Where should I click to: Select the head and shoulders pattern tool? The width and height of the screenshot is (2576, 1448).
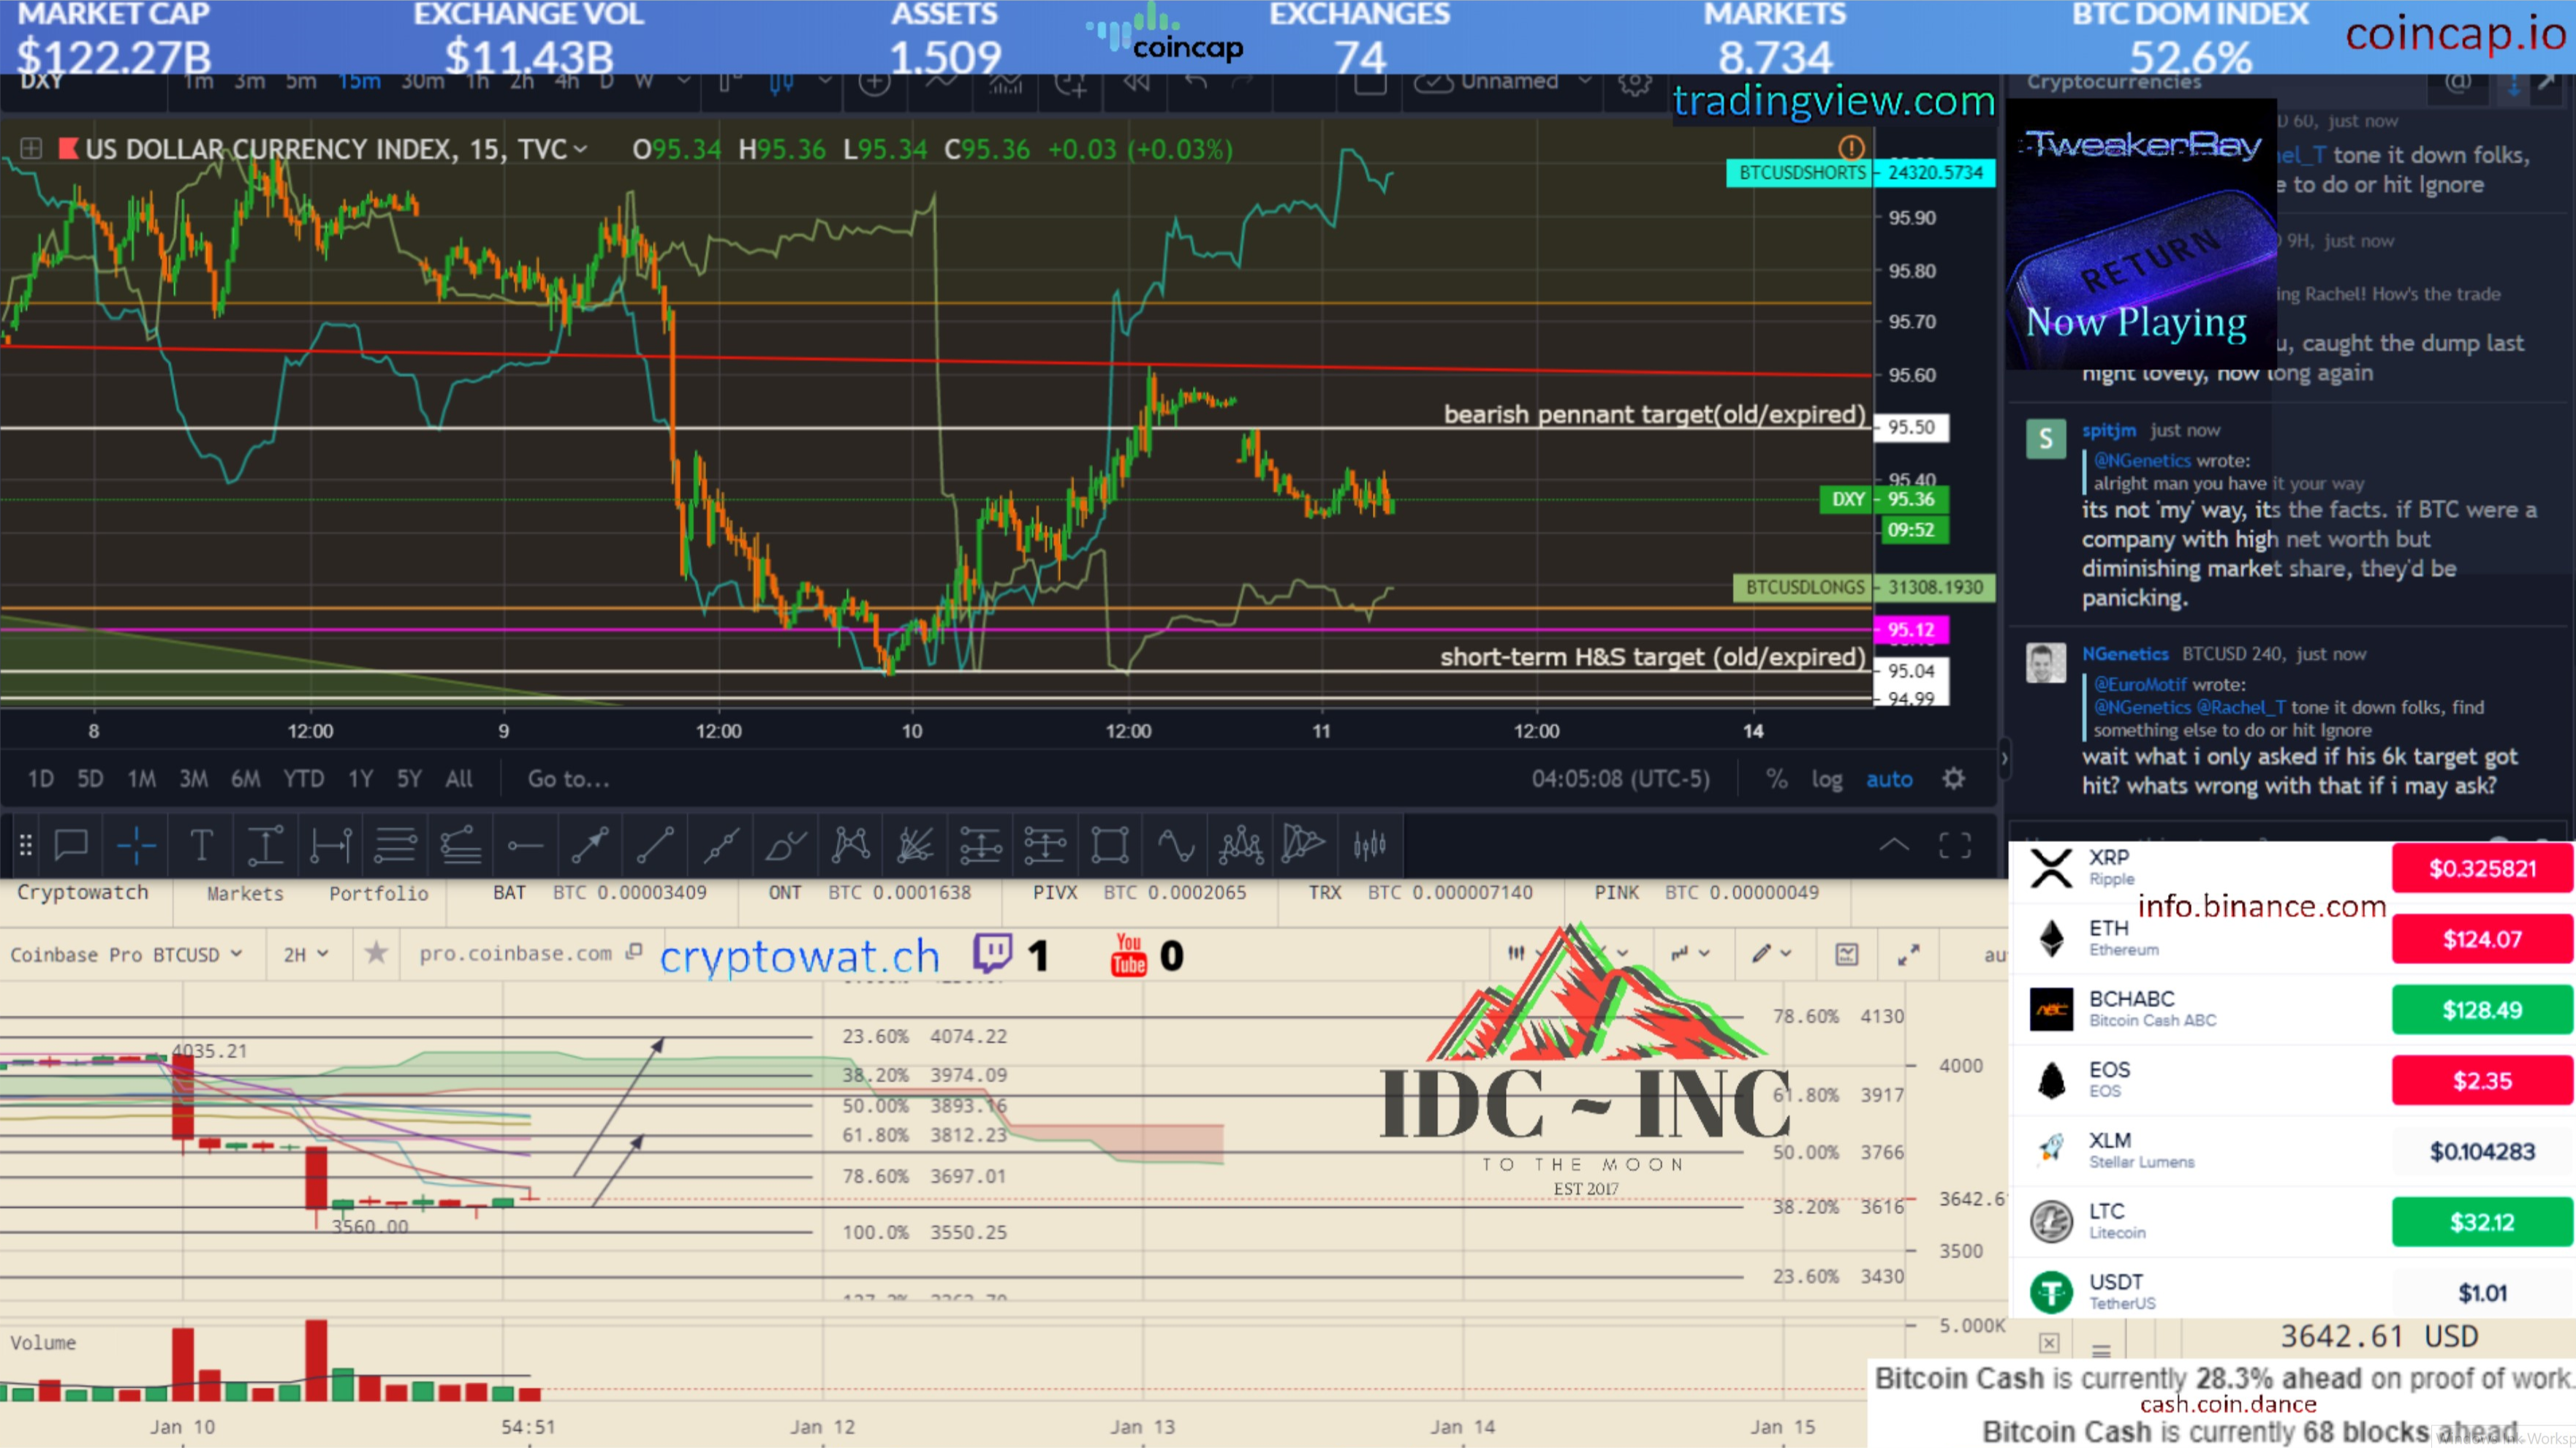coord(1241,846)
